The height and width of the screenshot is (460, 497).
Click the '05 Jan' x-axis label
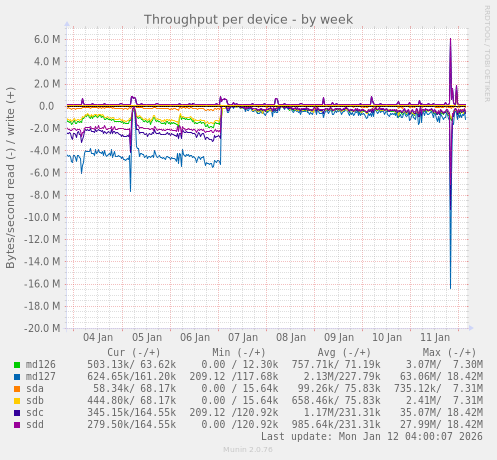click(x=147, y=337)
